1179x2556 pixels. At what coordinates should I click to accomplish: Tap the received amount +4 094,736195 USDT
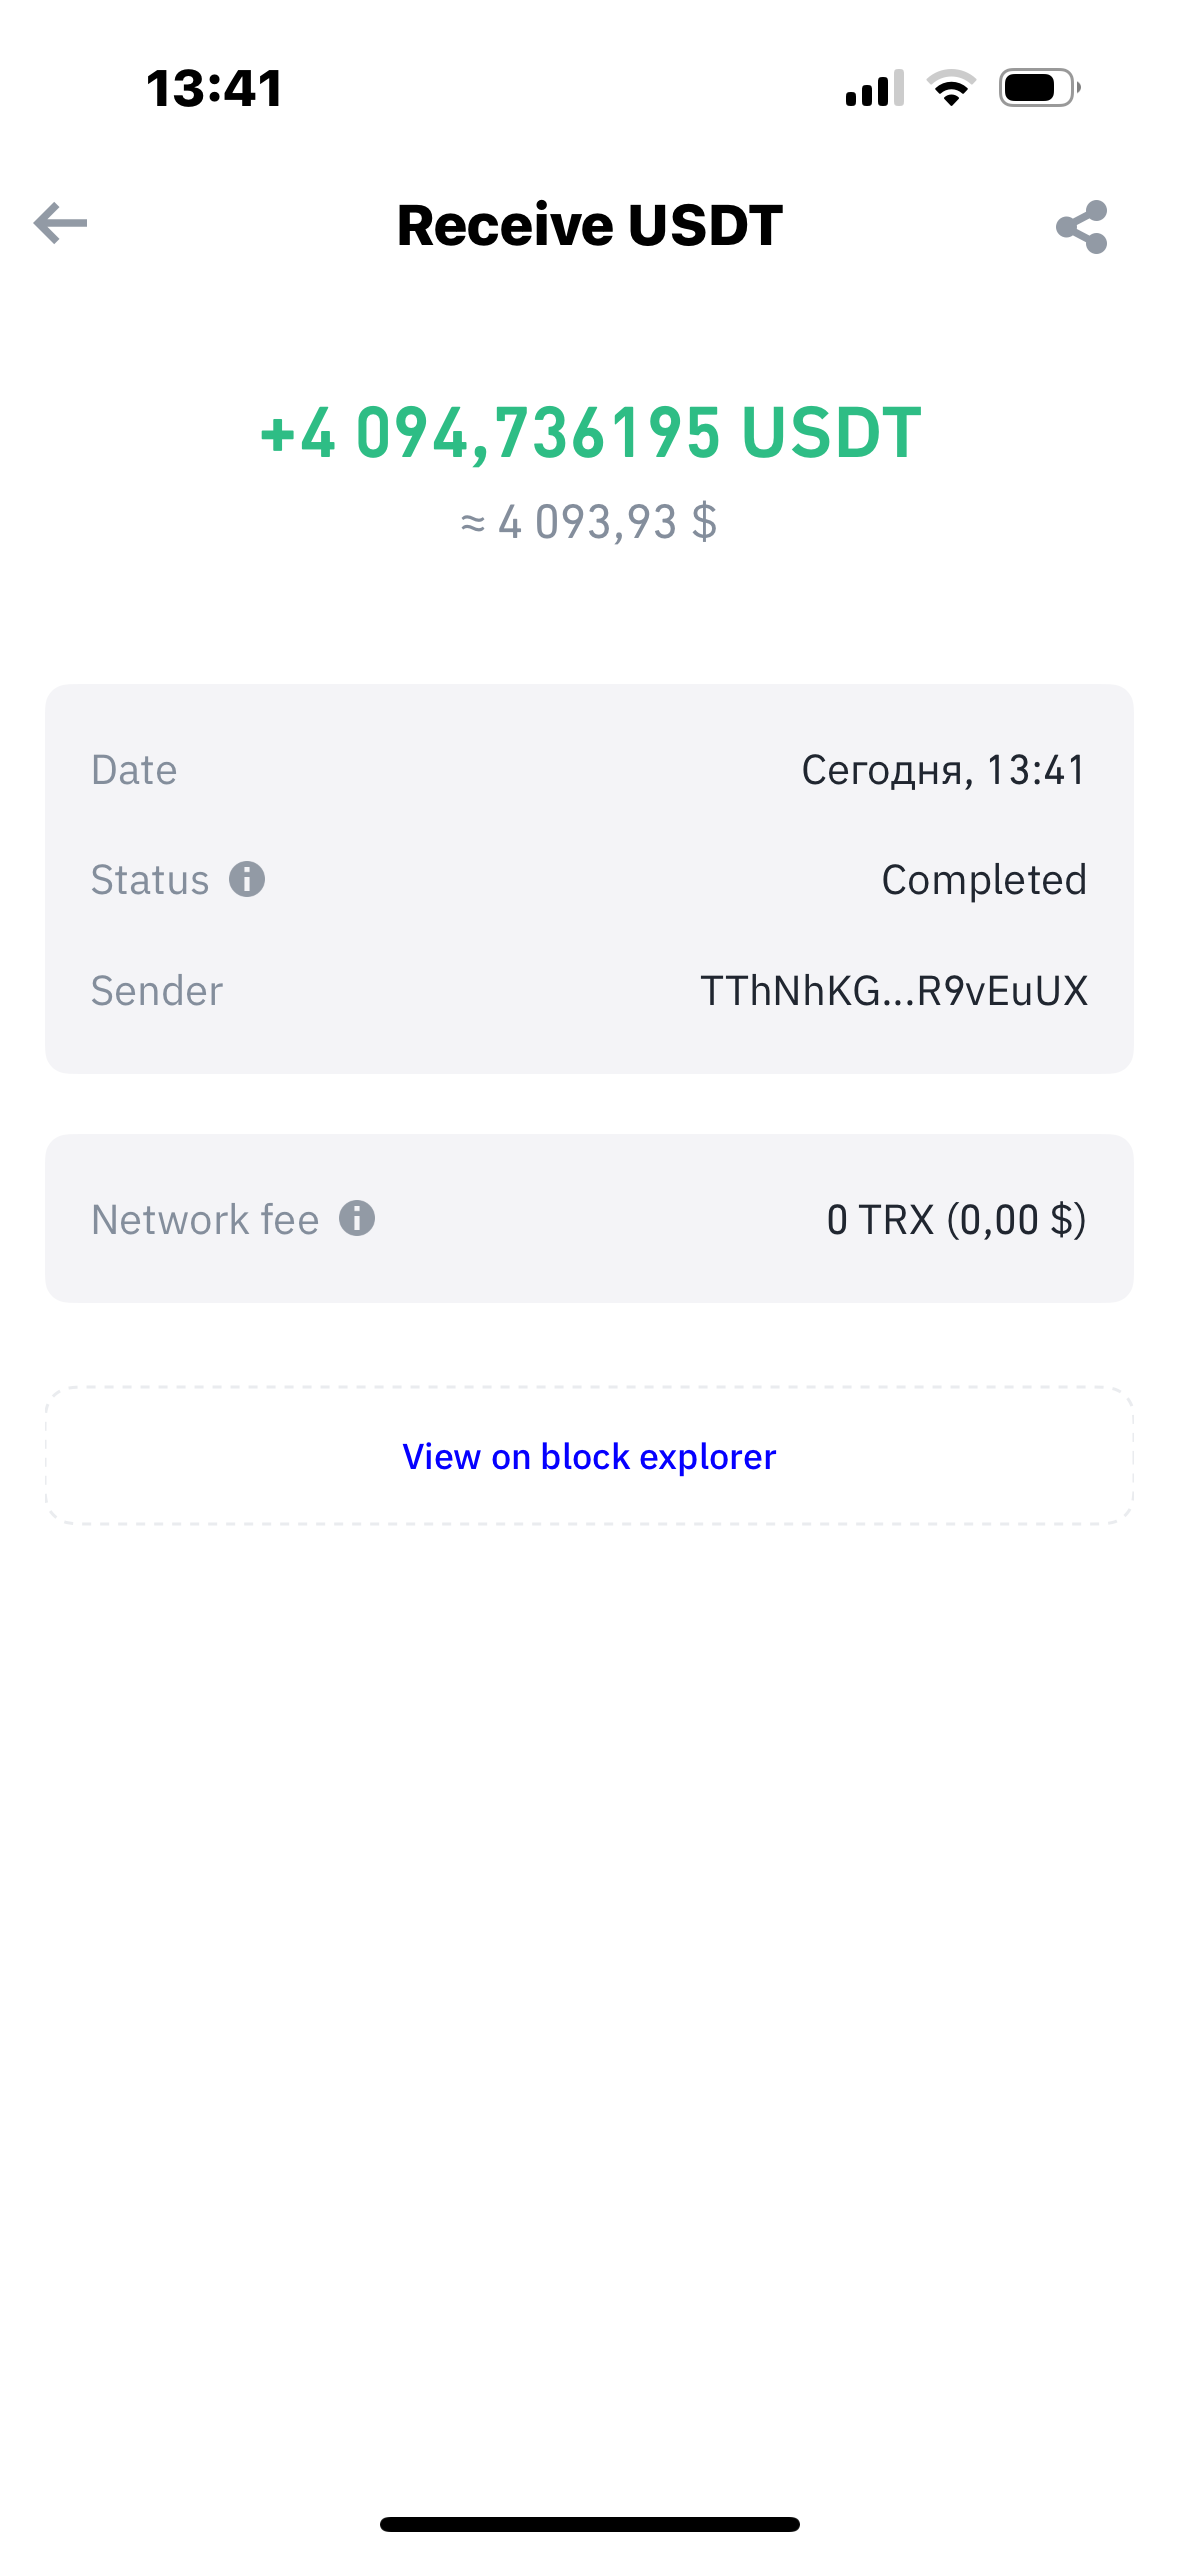pos(590,433)
